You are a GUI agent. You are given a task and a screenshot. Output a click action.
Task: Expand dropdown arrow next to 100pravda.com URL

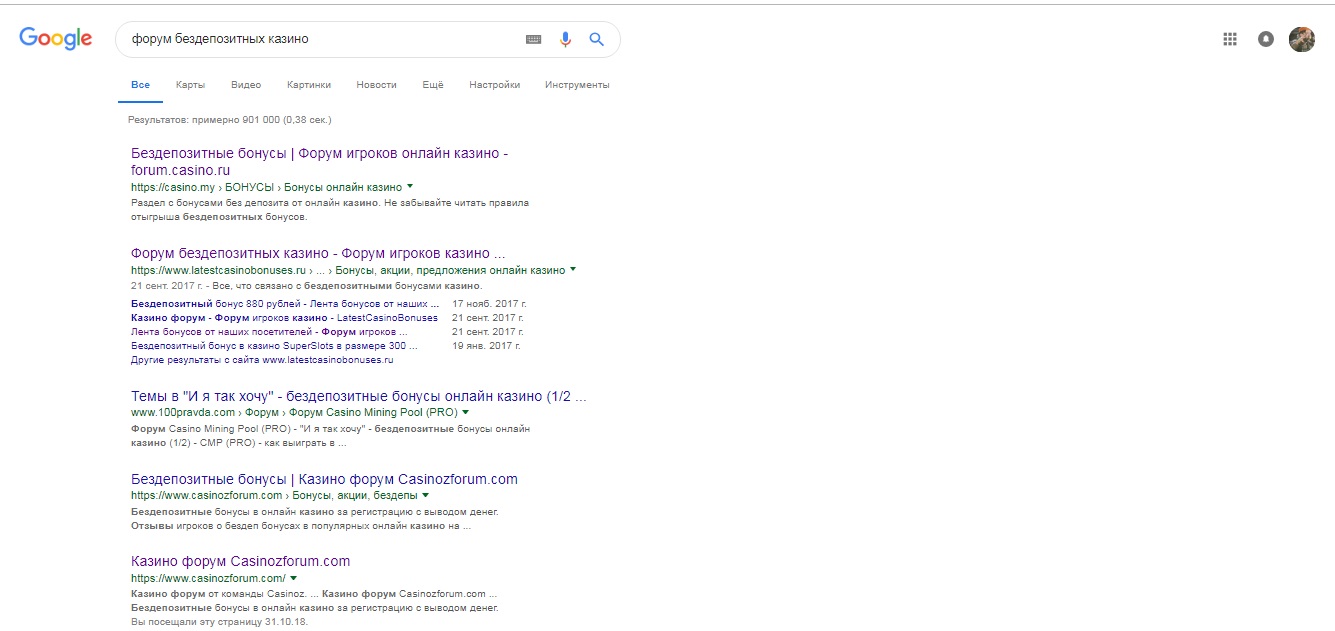pos(466,412)
